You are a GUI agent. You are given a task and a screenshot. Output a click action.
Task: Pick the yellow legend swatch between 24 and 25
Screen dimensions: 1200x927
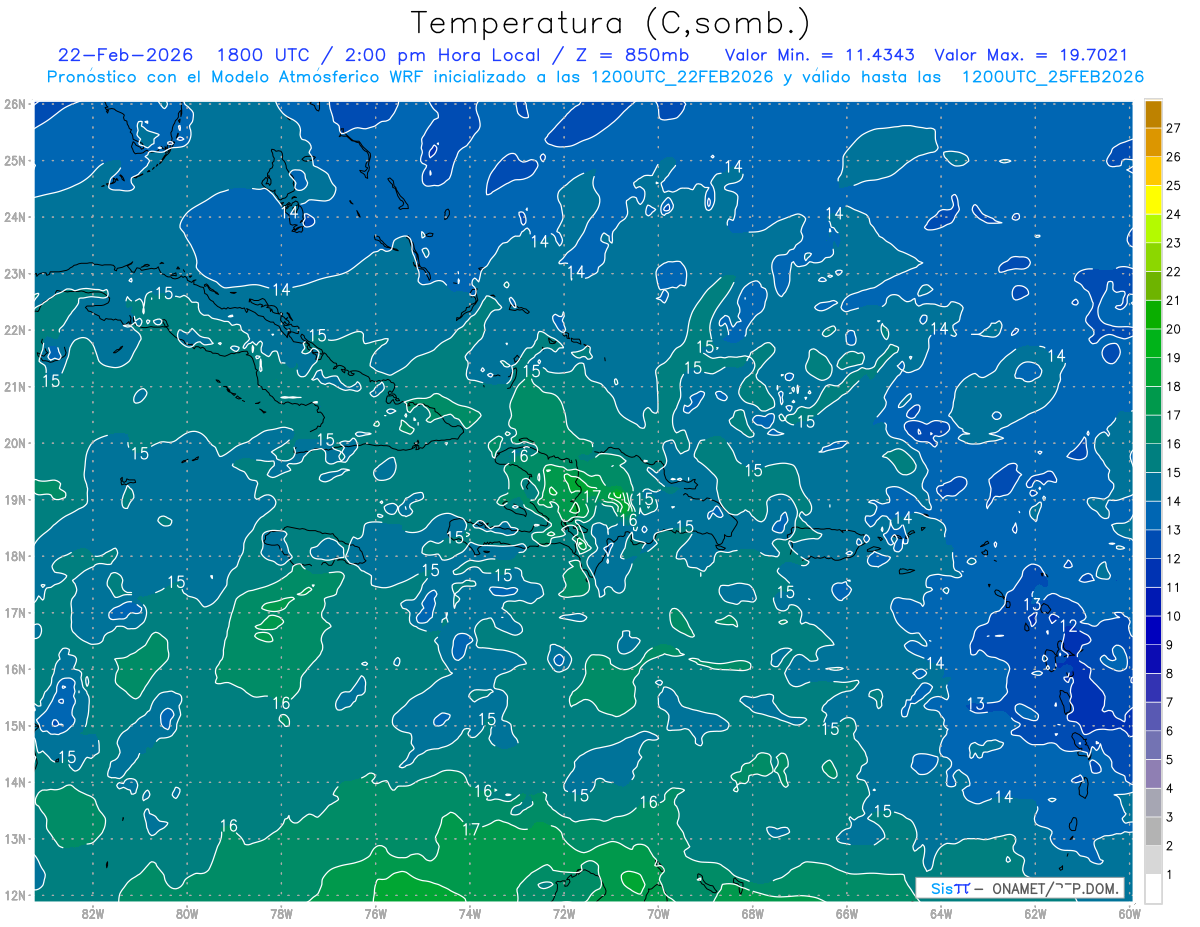pos(1154,200)
